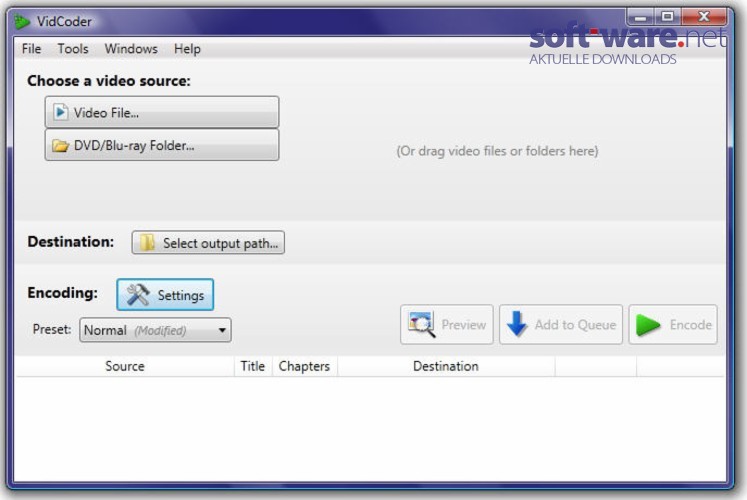The image size is (747, 500).
Task: Open the File menu
Action: (x=31, y=49)
